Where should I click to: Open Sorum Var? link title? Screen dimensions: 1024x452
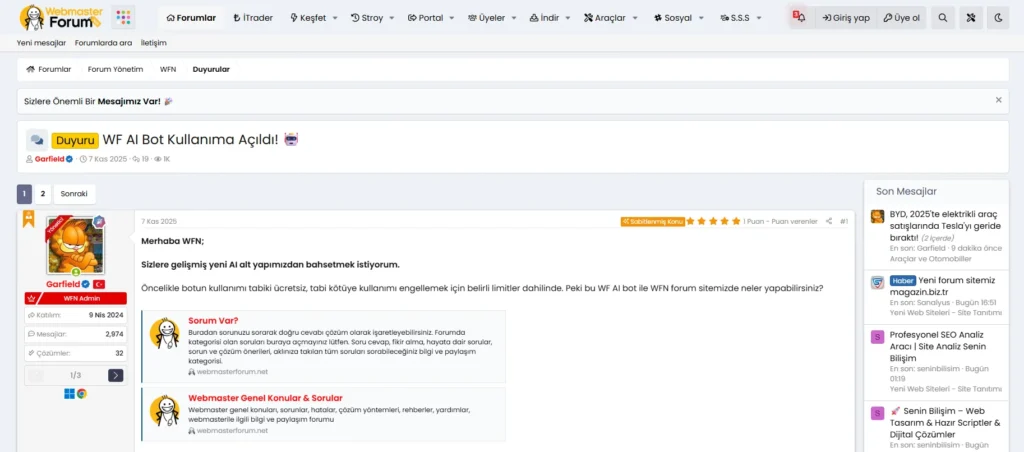pyautogui.click(x=213, y=321)
